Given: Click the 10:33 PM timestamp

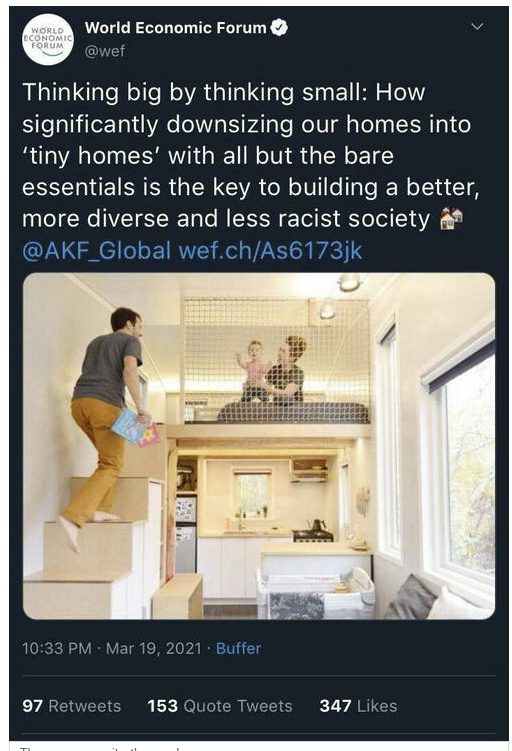Looking at the screenshot, I should (57, 648).
